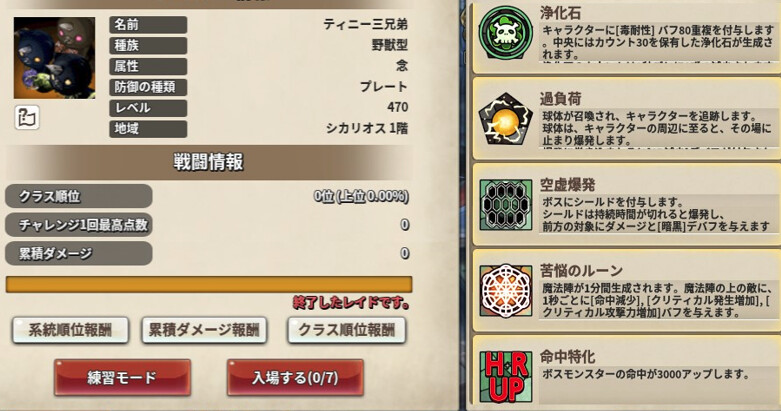Open 系統順位報酬 rewards
This screenshot has height=411, width=781.
[70, 330]
